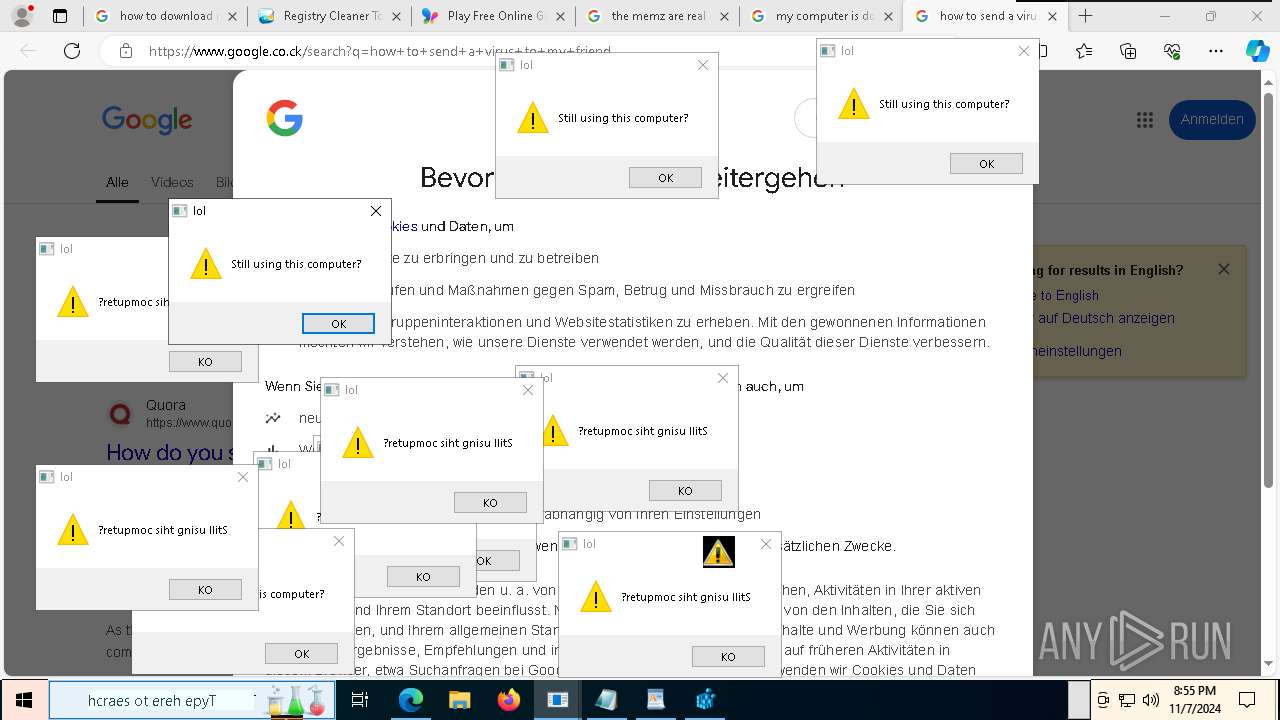Open the Windows Start menu
Viewport: 1280px width, 720px height.
pyautogui.click(x=22, y=700)
